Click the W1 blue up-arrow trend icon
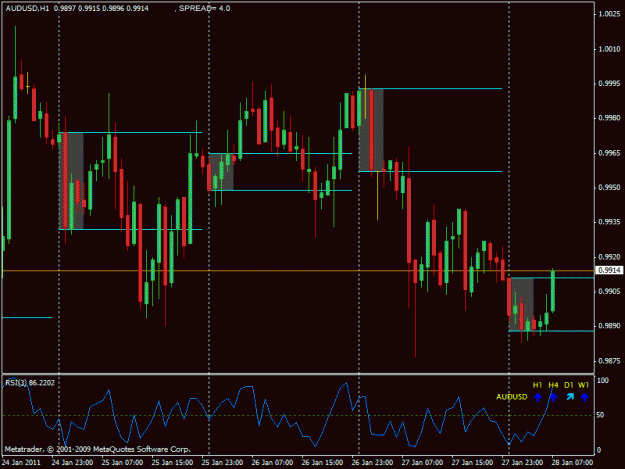 pyautogui.click(x=584, y=397)
